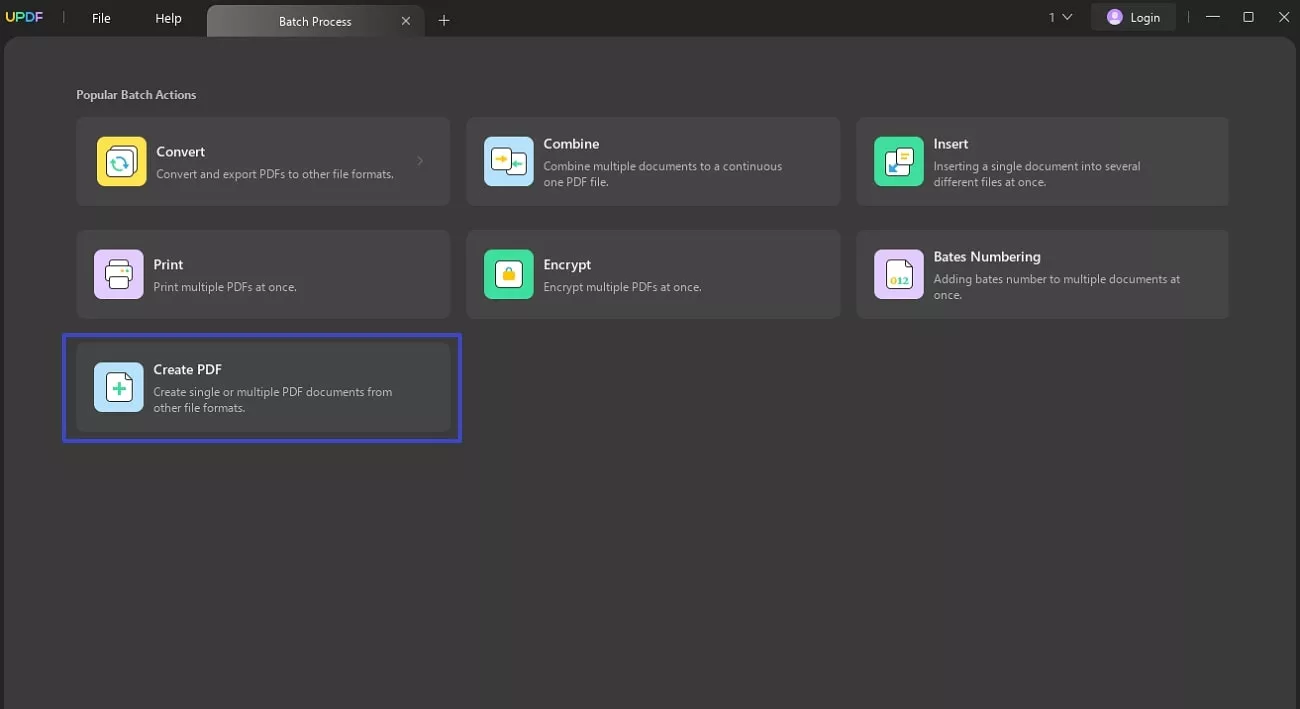This screenshot has width=1300, height=709.
Task: Click the Encrypt card title
Action: (x=567, y=265)
